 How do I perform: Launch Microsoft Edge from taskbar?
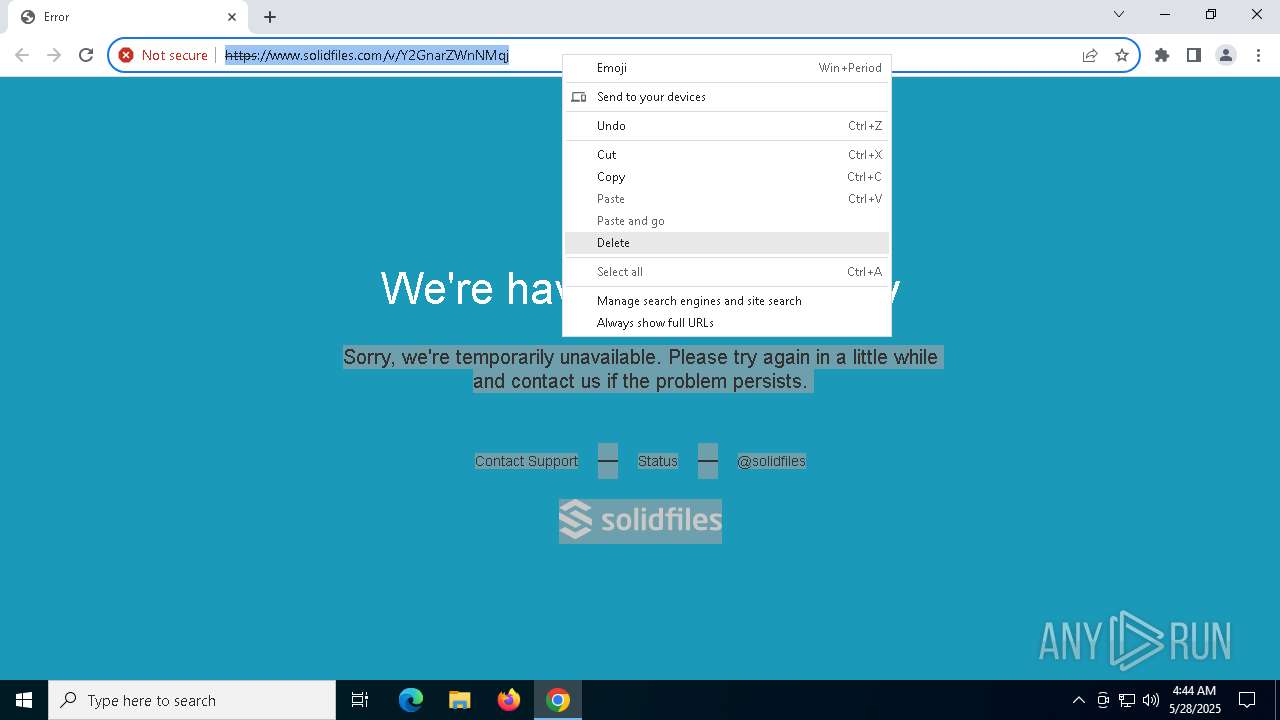click(411, 700)
